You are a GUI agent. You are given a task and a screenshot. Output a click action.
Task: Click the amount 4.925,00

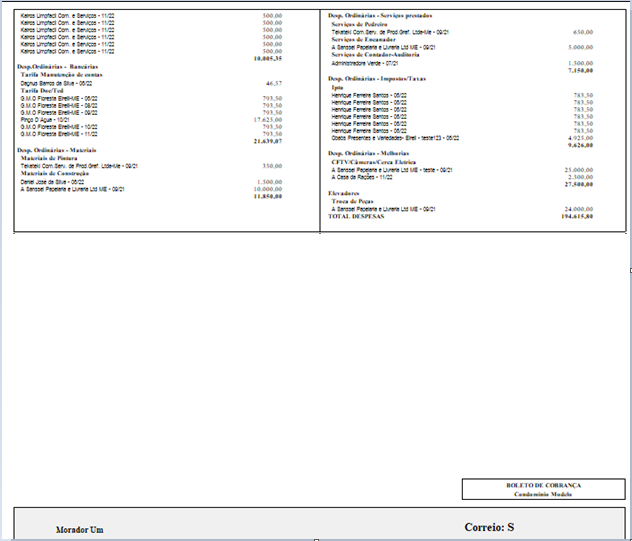580,138
